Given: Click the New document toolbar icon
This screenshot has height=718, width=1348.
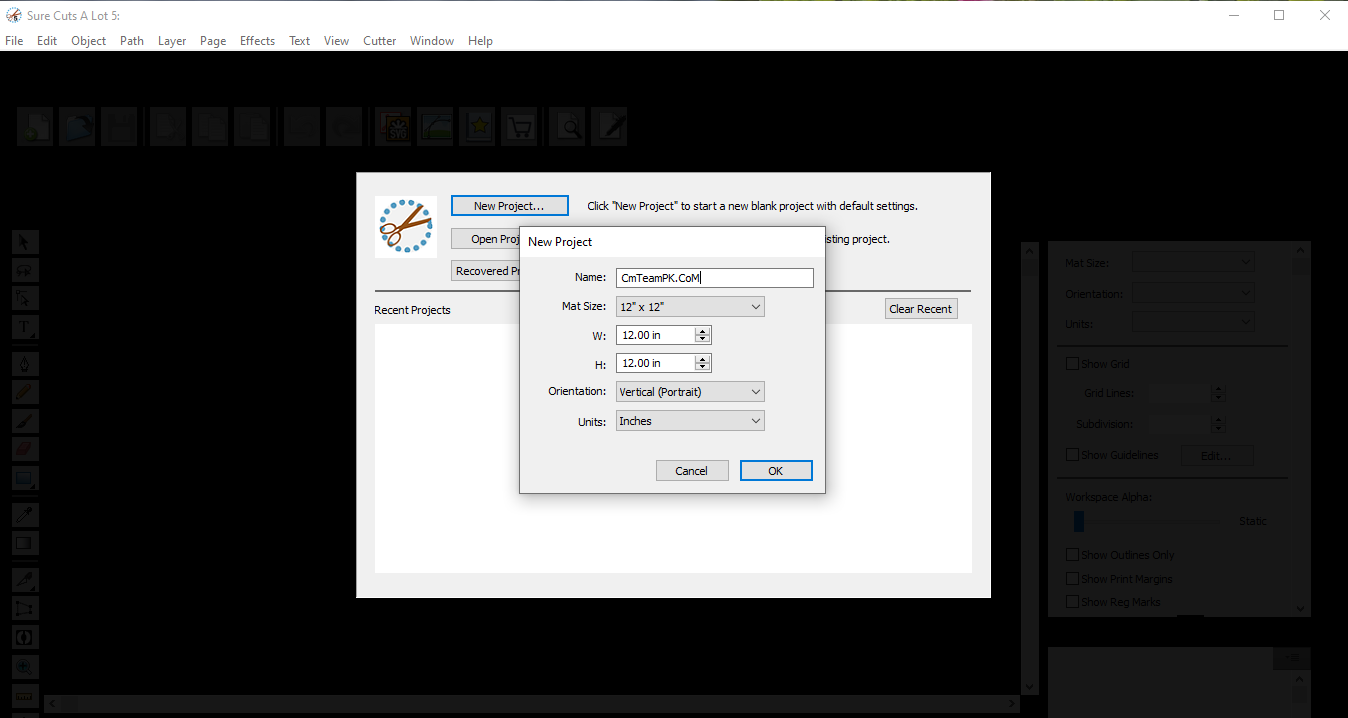Looking at the screenshot, I should pos(34,127).
